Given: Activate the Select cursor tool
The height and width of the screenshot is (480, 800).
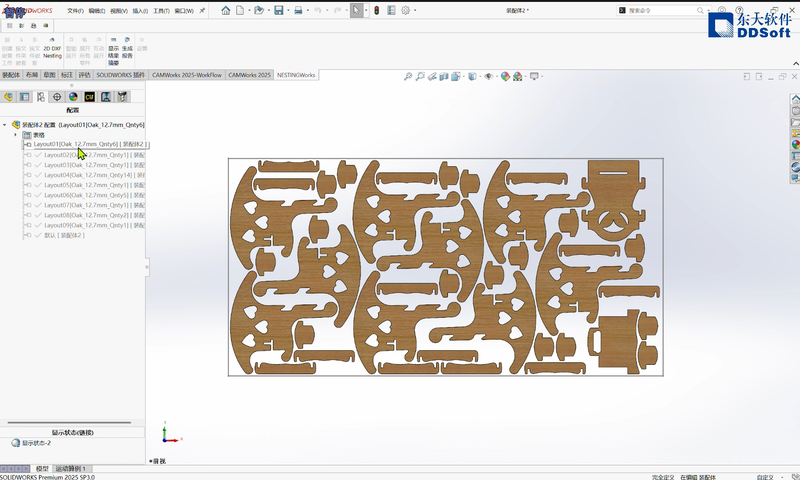Looking at the screenshot, I should pyautogui.click(x=356, y=10).
